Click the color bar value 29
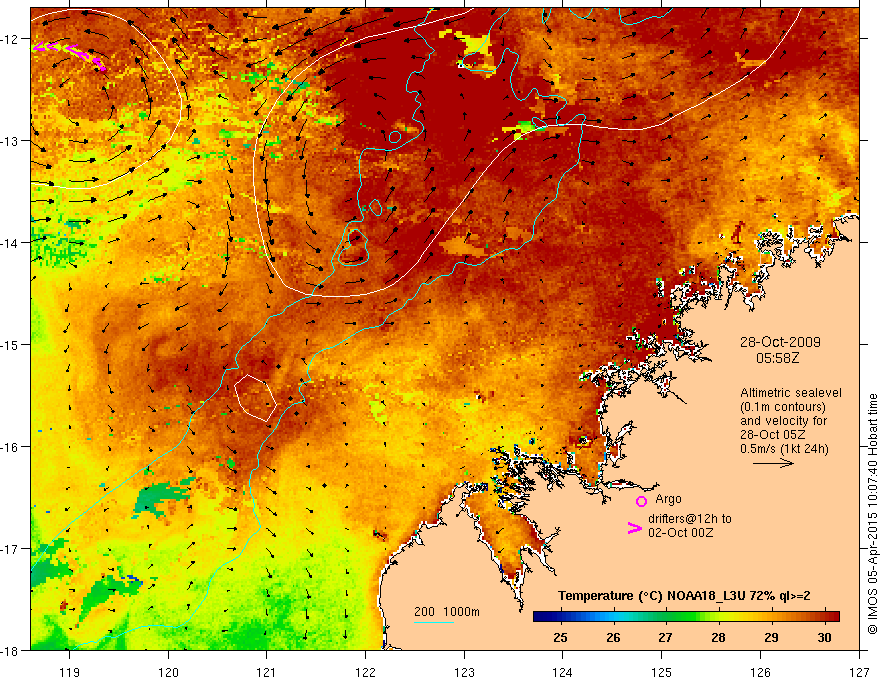The width and height of the screenshot is (880, 680). 771,637
